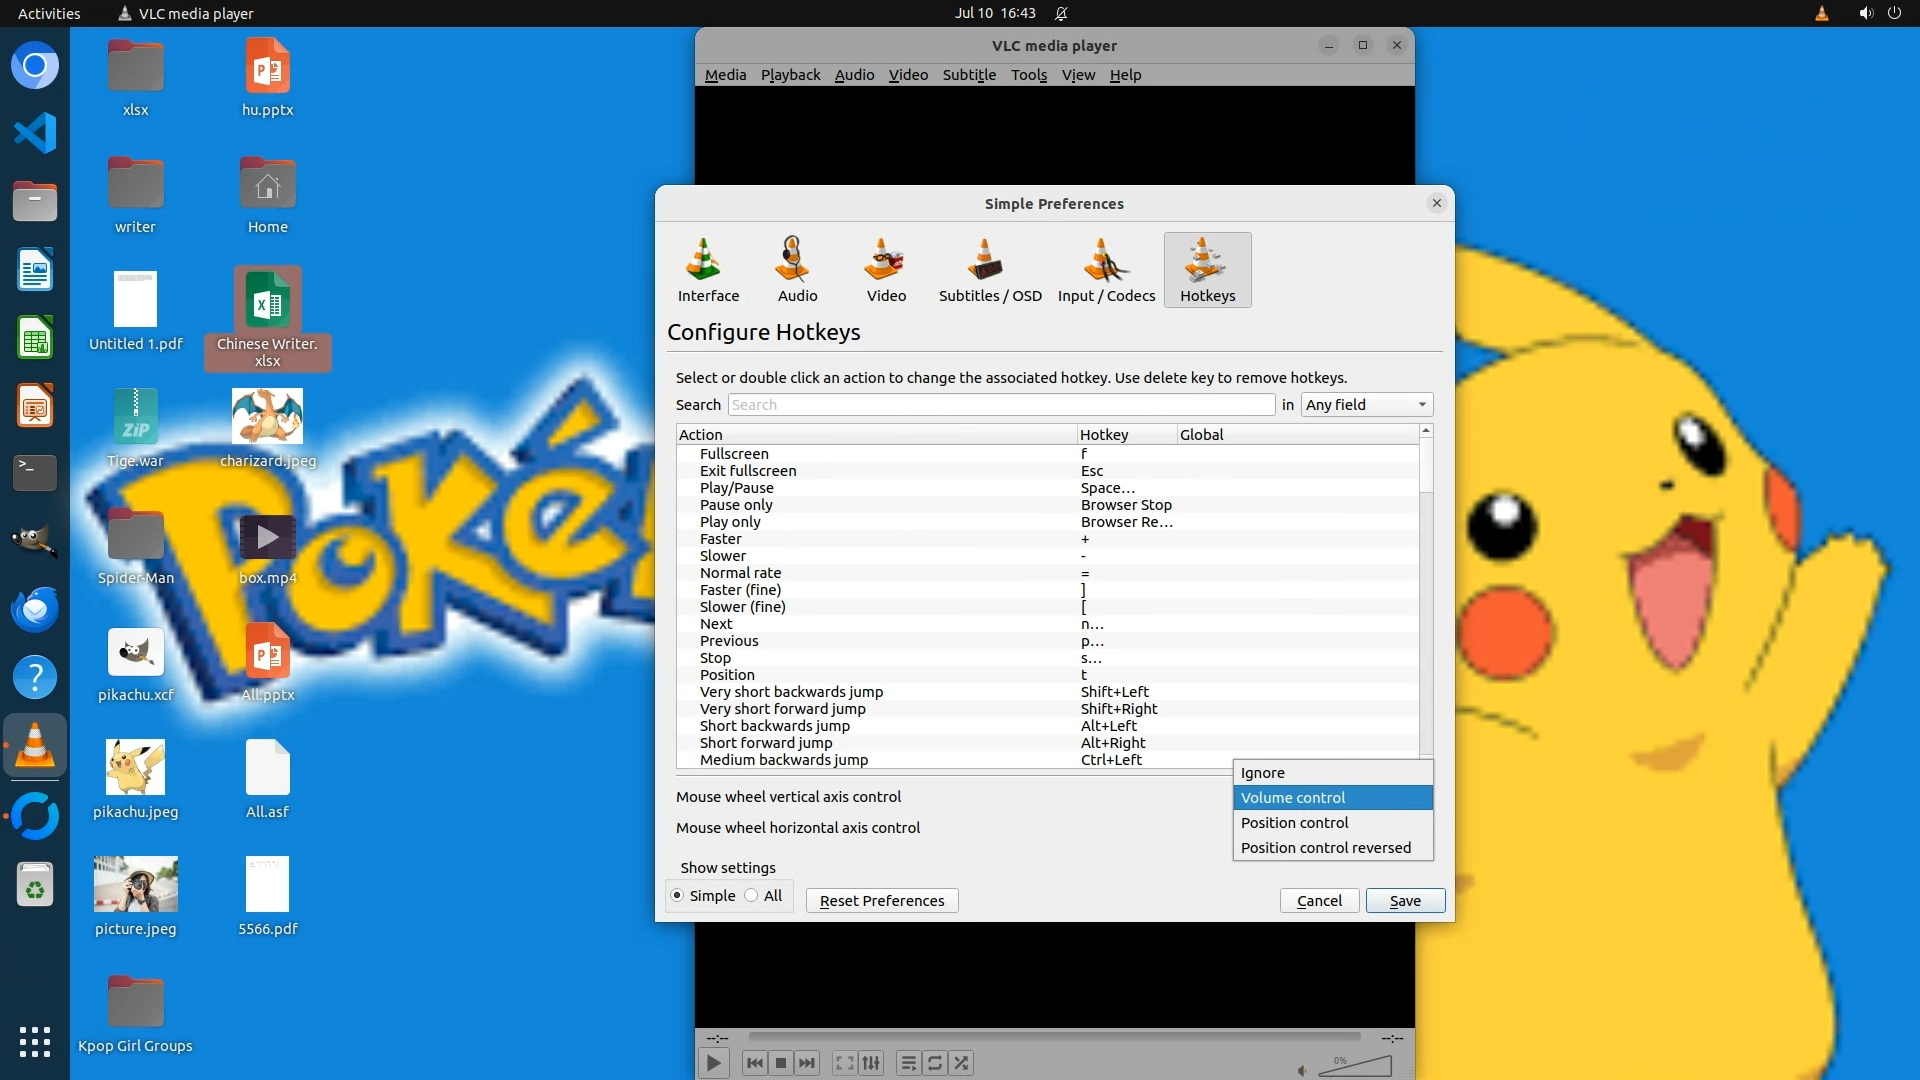Choose Position control from dropdown list
Viewport: 1920px width, 1080px height.
point(1294,822)
